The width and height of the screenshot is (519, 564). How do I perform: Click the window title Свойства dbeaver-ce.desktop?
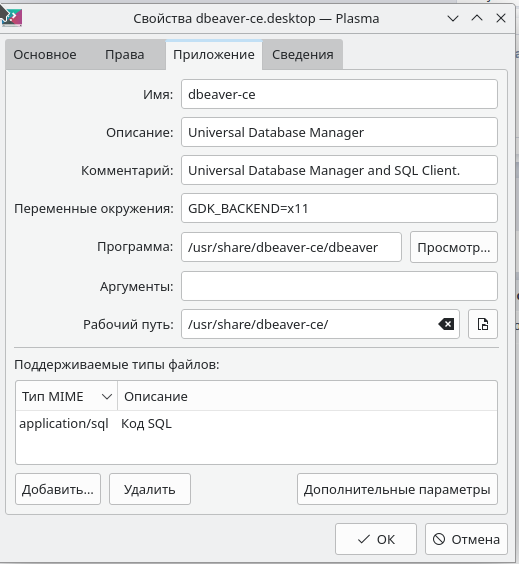coord(256,18)
